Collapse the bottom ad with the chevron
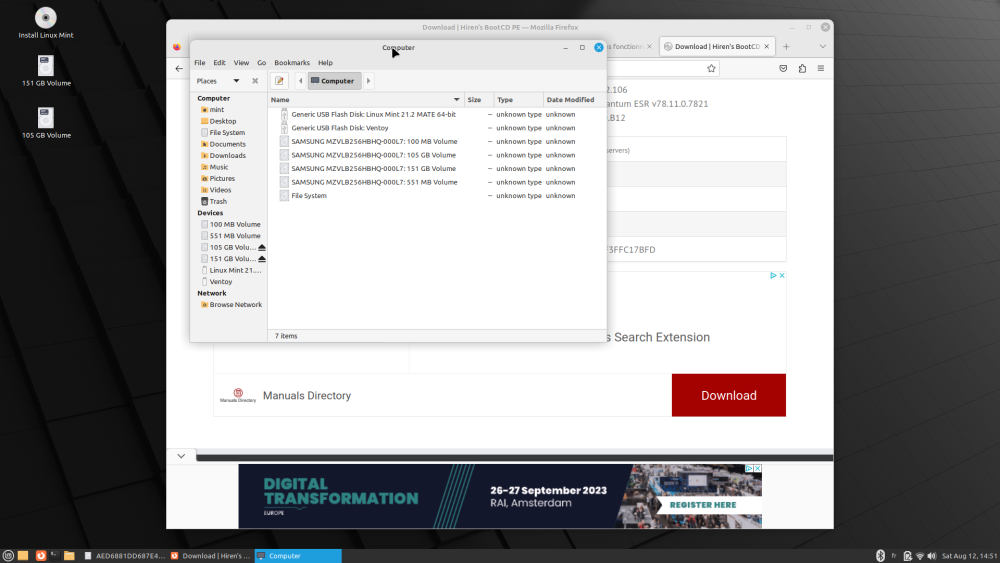This screenshot has height=563, width=1000. tap(181, 456)
